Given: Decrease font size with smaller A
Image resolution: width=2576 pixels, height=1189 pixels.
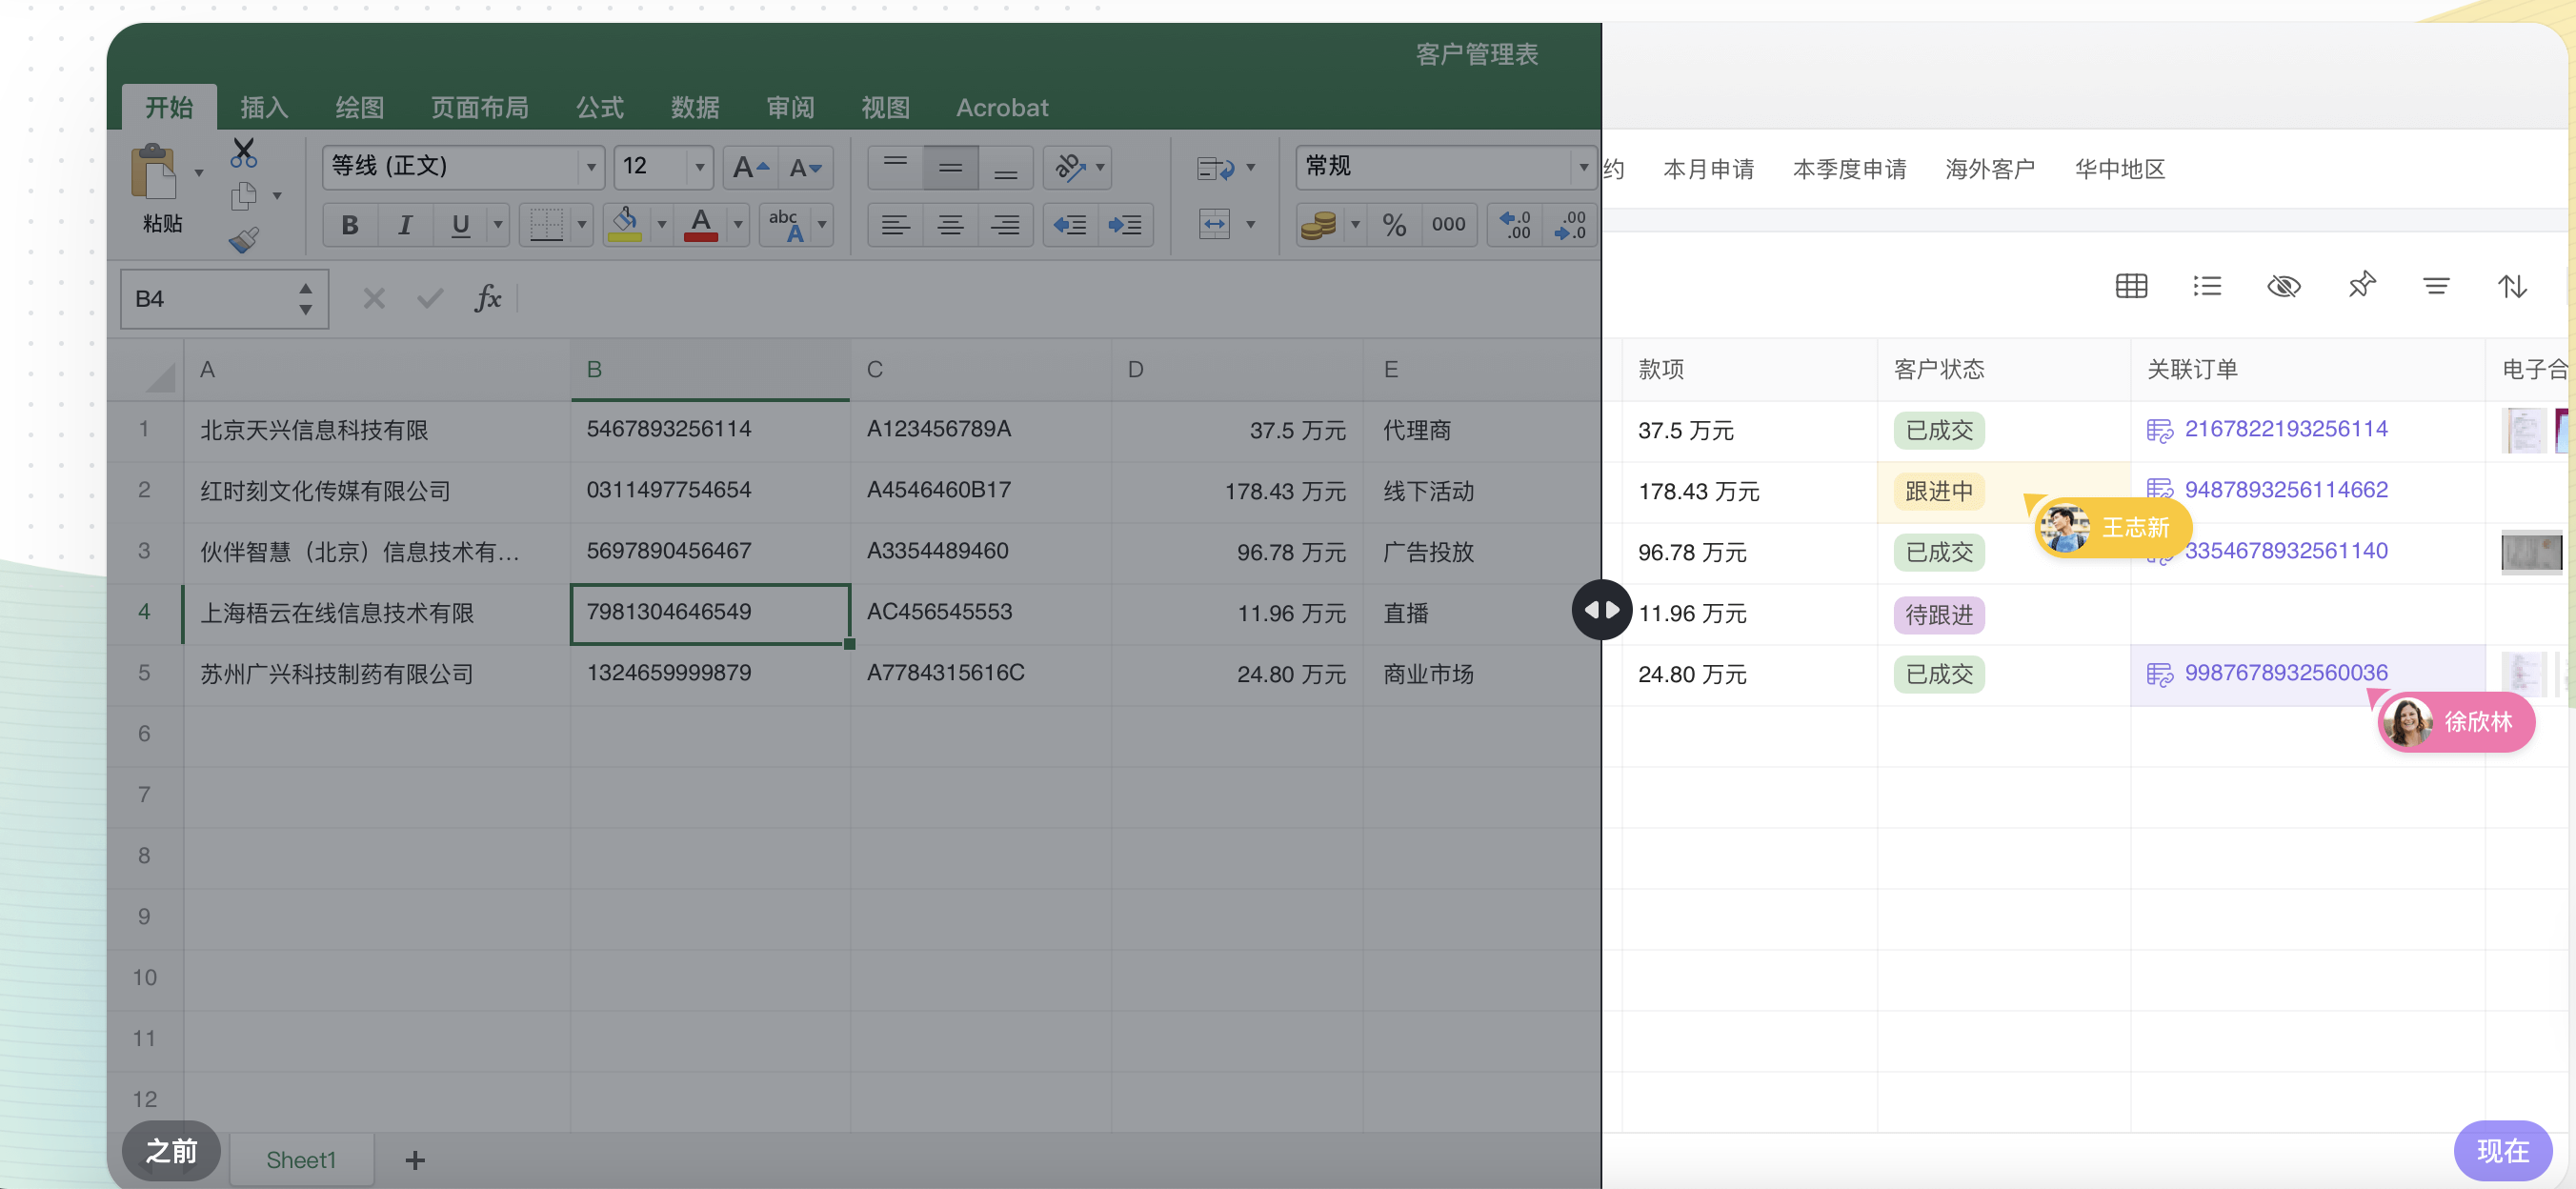Looking at the screenshot, I should point(805,167).
